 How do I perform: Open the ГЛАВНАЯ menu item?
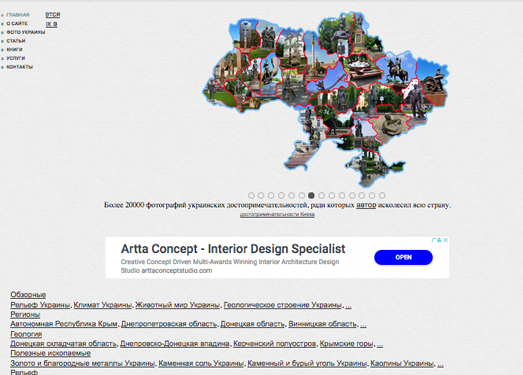click(18, 15)
